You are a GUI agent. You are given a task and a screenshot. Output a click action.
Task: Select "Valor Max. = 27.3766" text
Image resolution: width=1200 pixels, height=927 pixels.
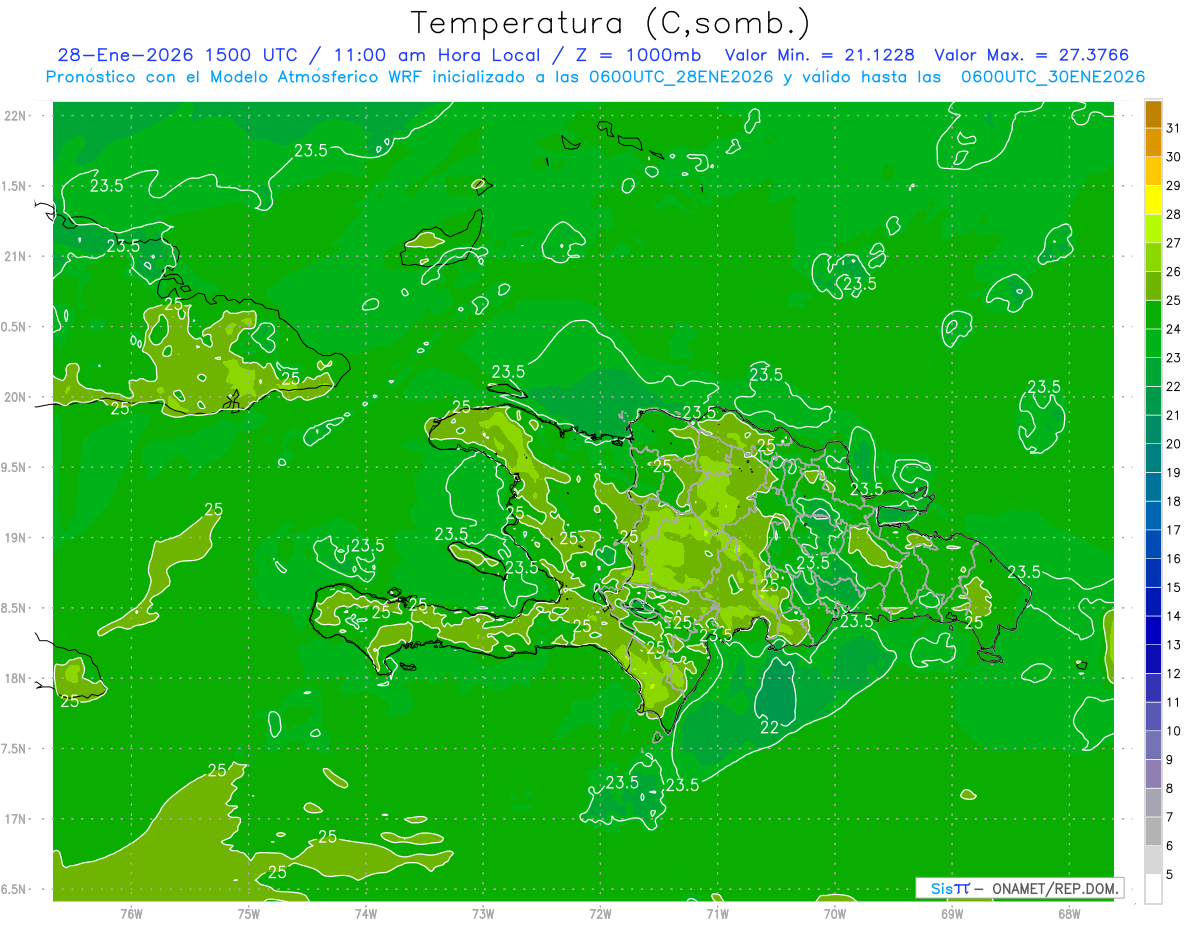point(1031,55)
